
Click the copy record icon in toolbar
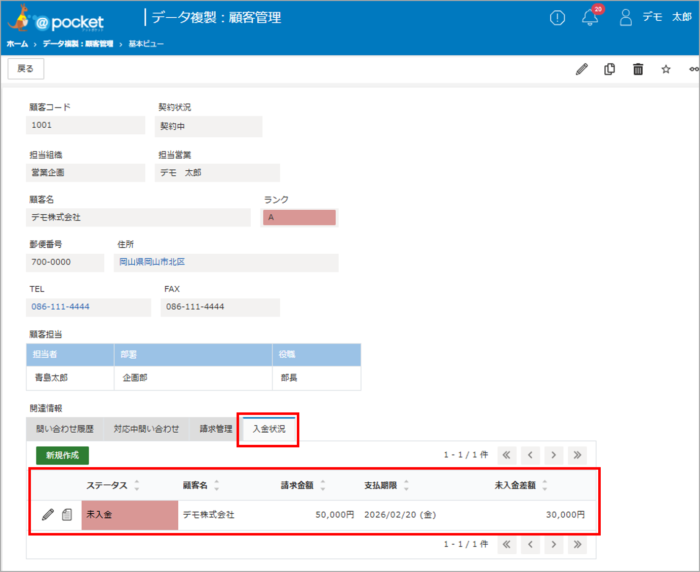click(x=609, y=69)
